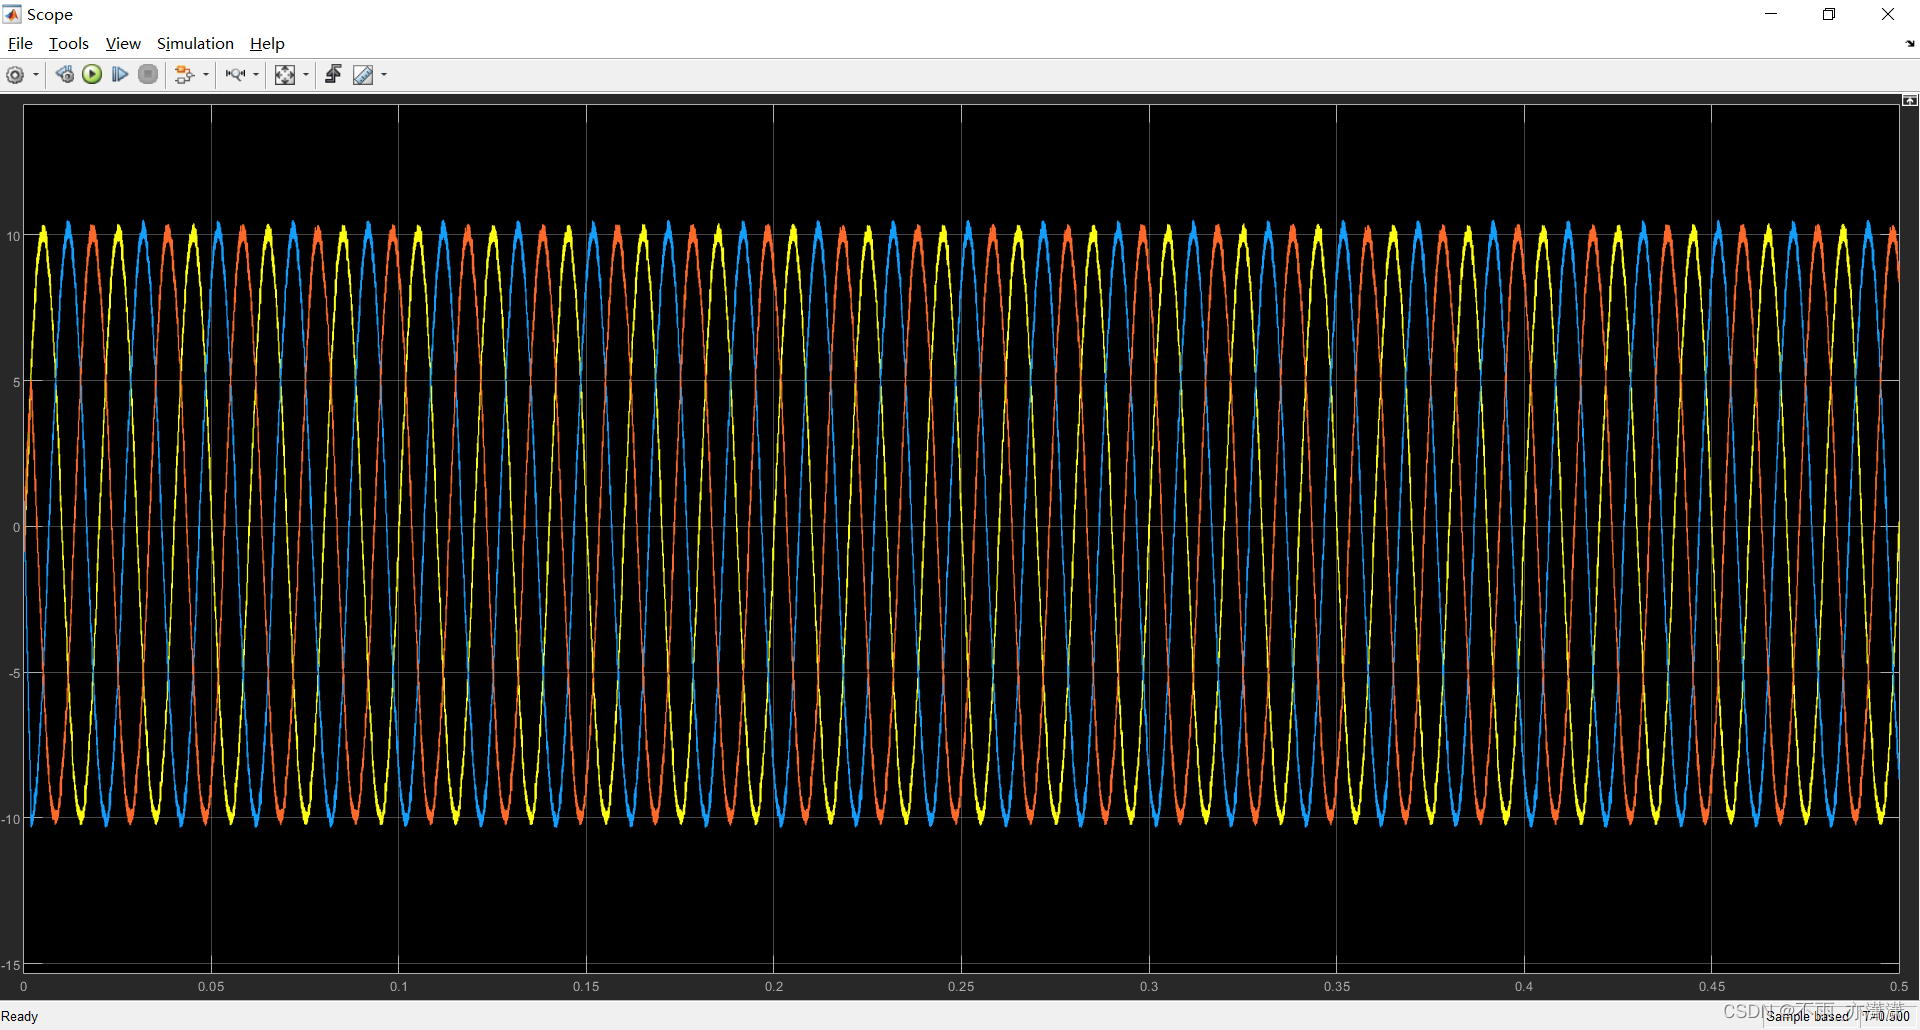The height and width of the screenshot is (1030, 1920).
Task: Click the dock scope arrow in menu bar
Action: [1910, 44]
